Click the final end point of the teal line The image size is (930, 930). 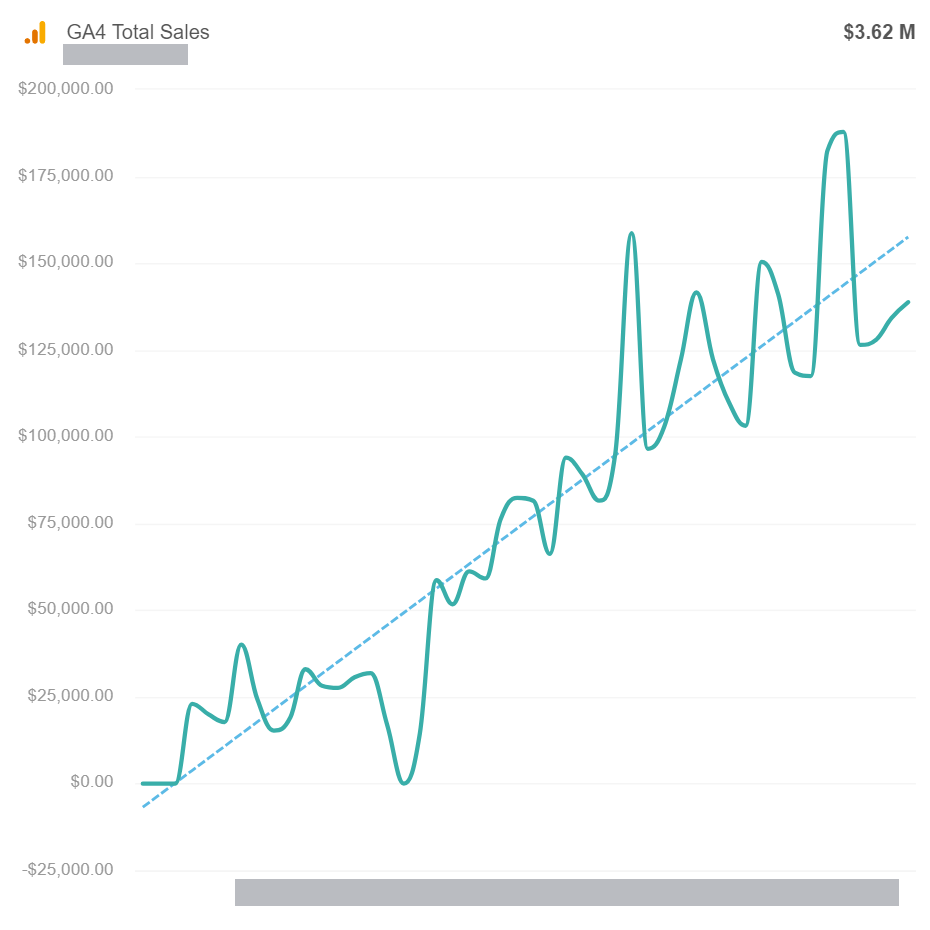click(x=907, y=302)
